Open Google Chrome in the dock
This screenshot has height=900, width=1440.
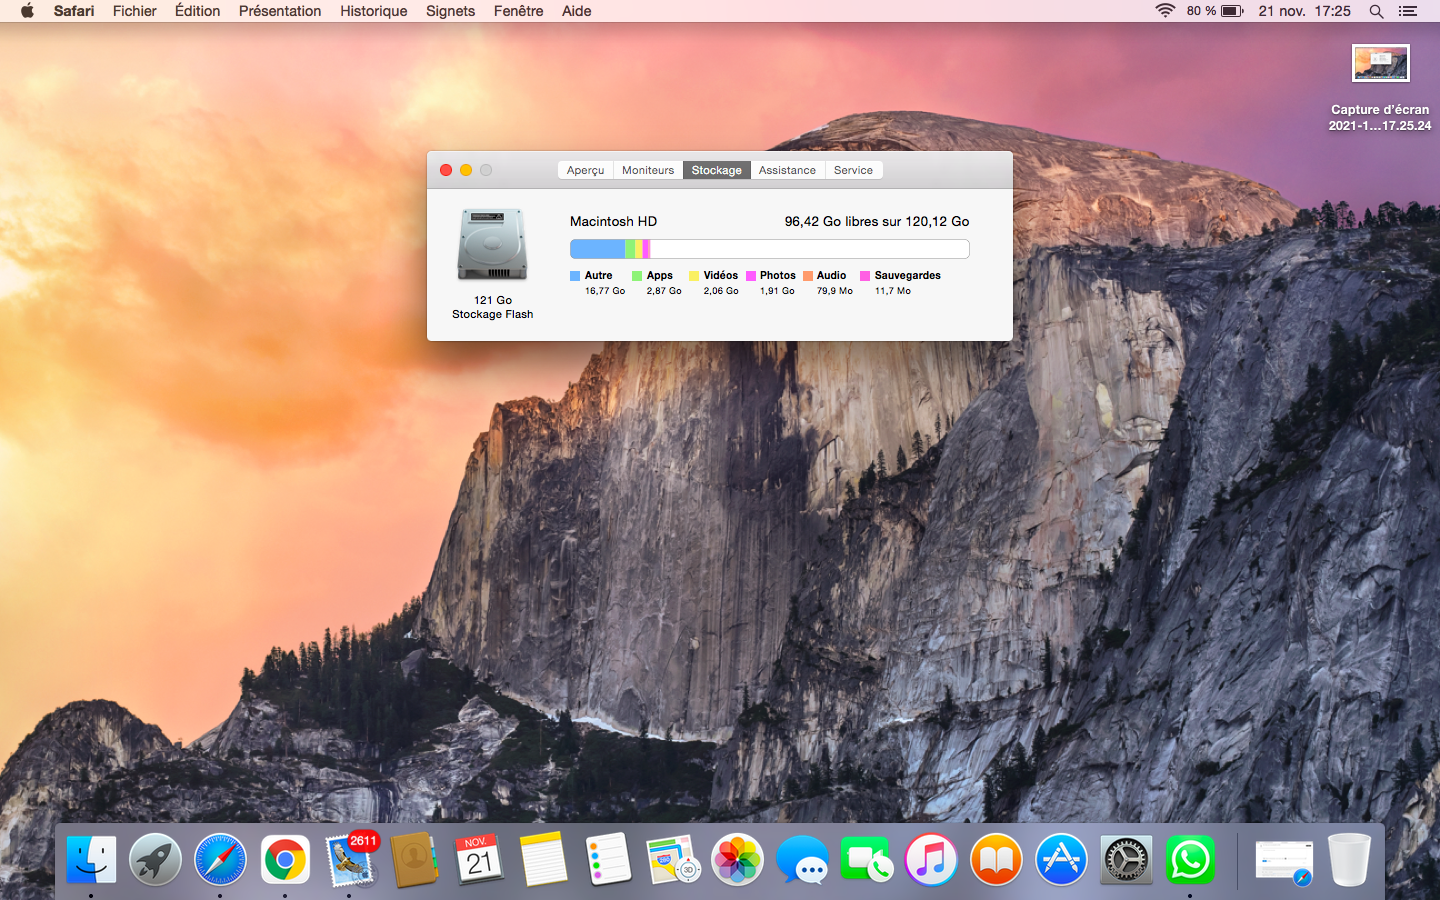(285, 860)
